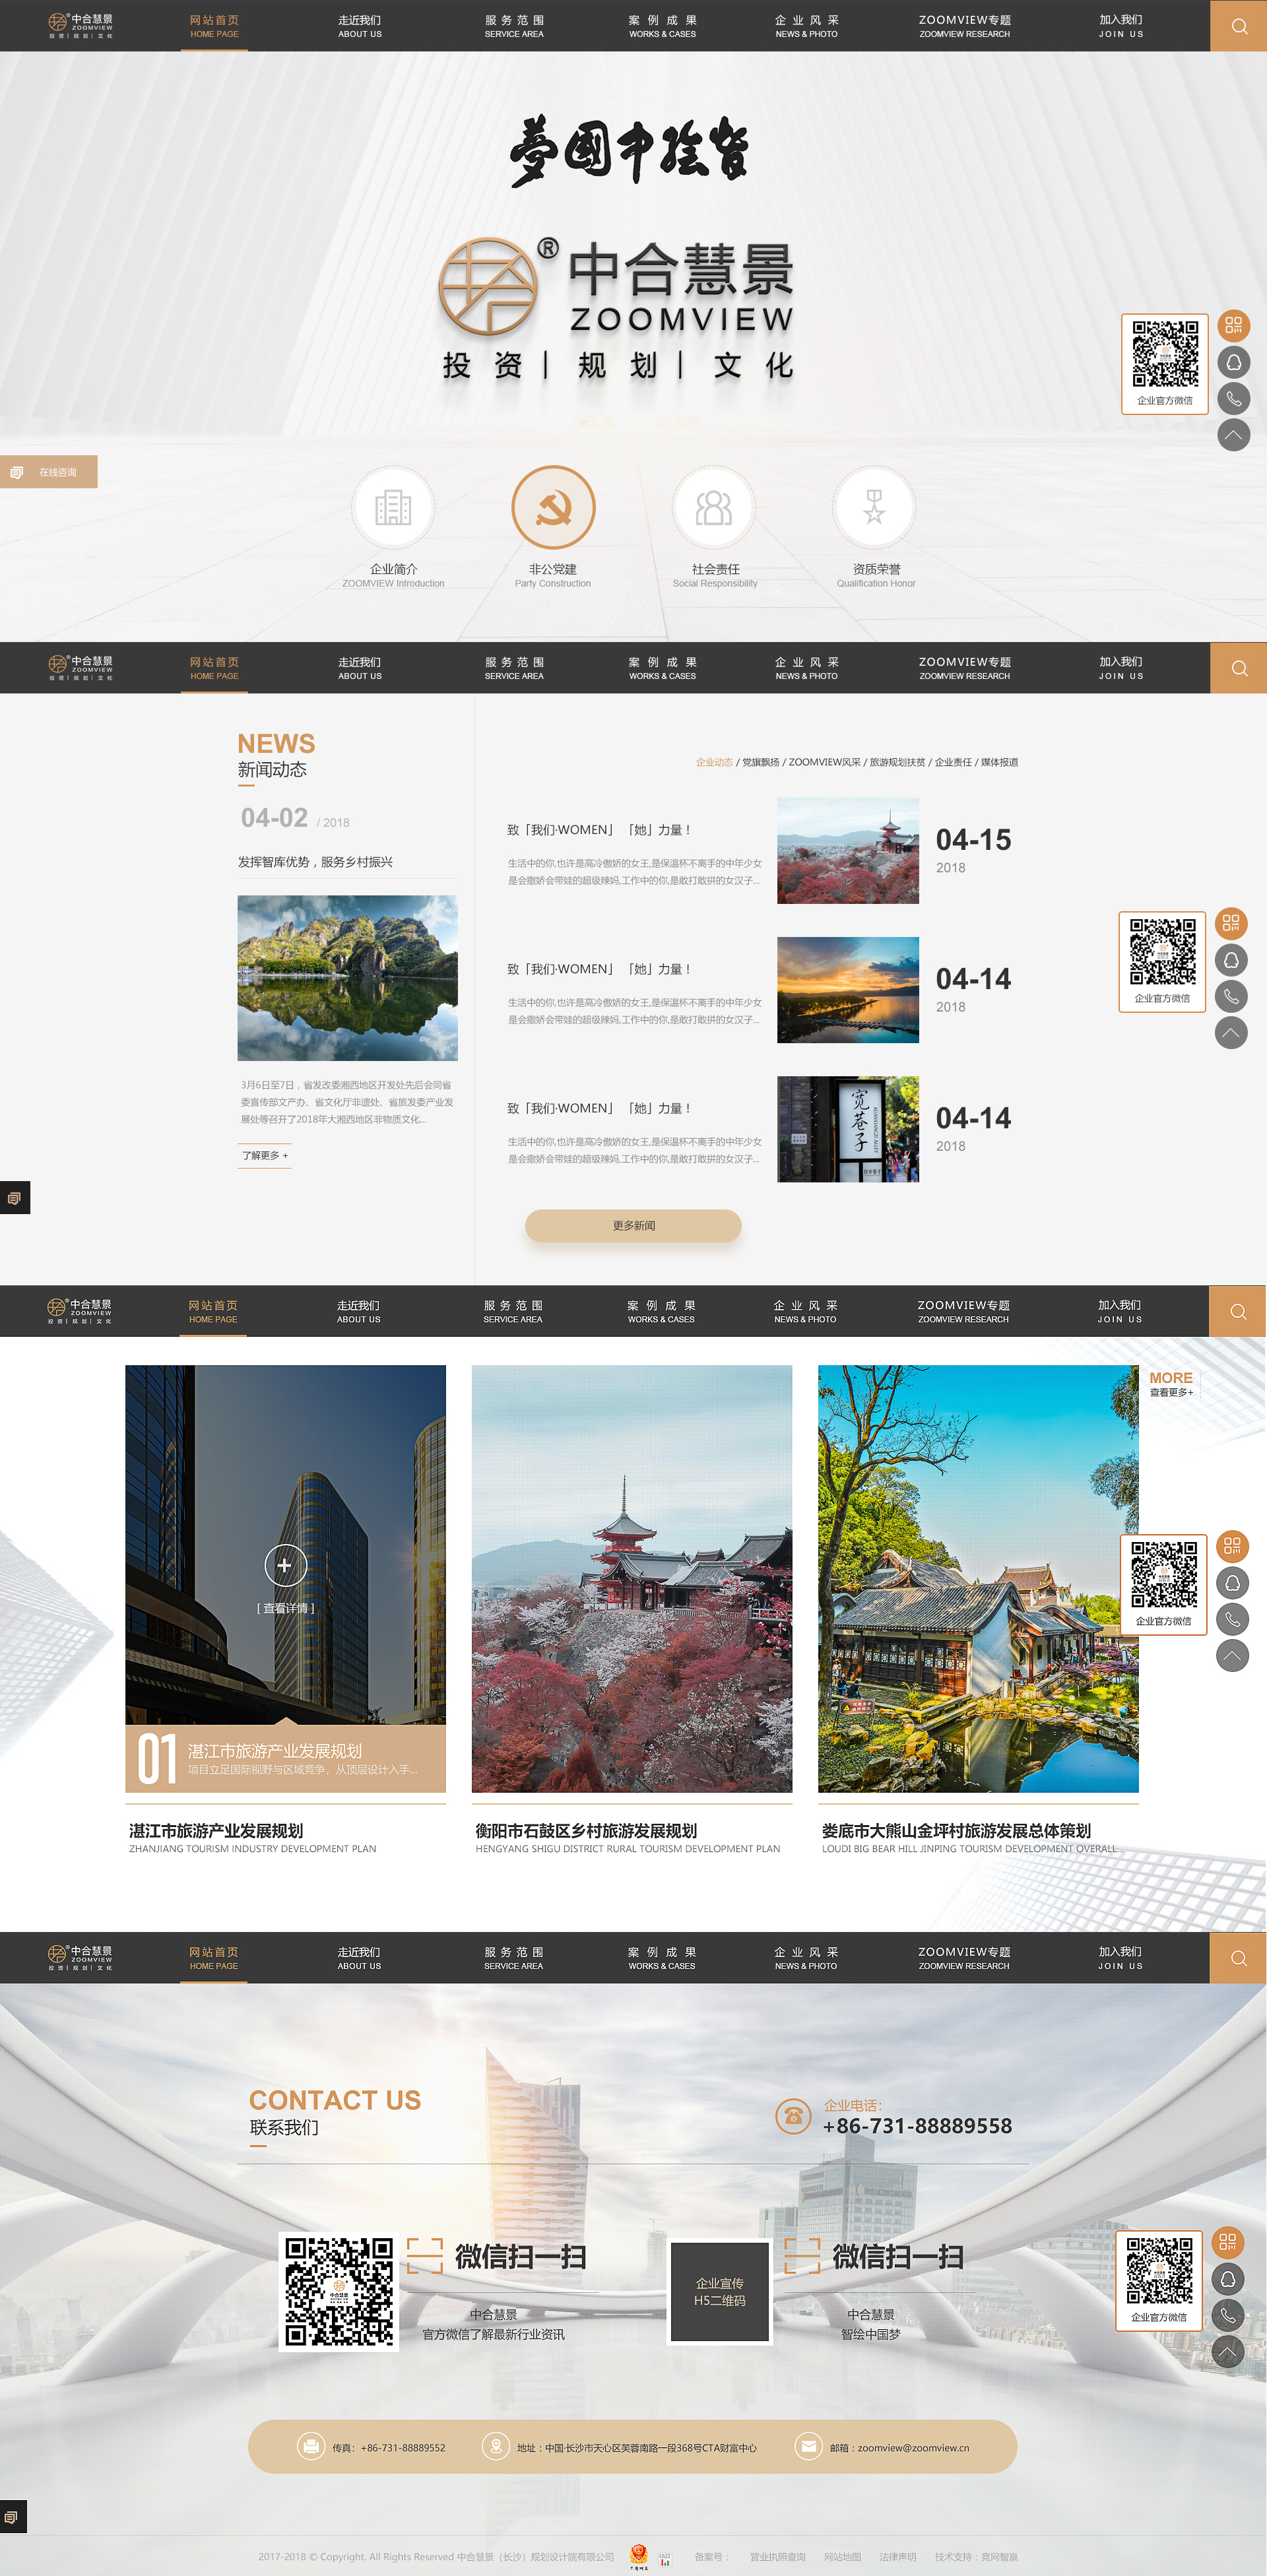Select the 旅游规划扶贫 news category
This screenshot has height=2576, width=1267.
897,762
